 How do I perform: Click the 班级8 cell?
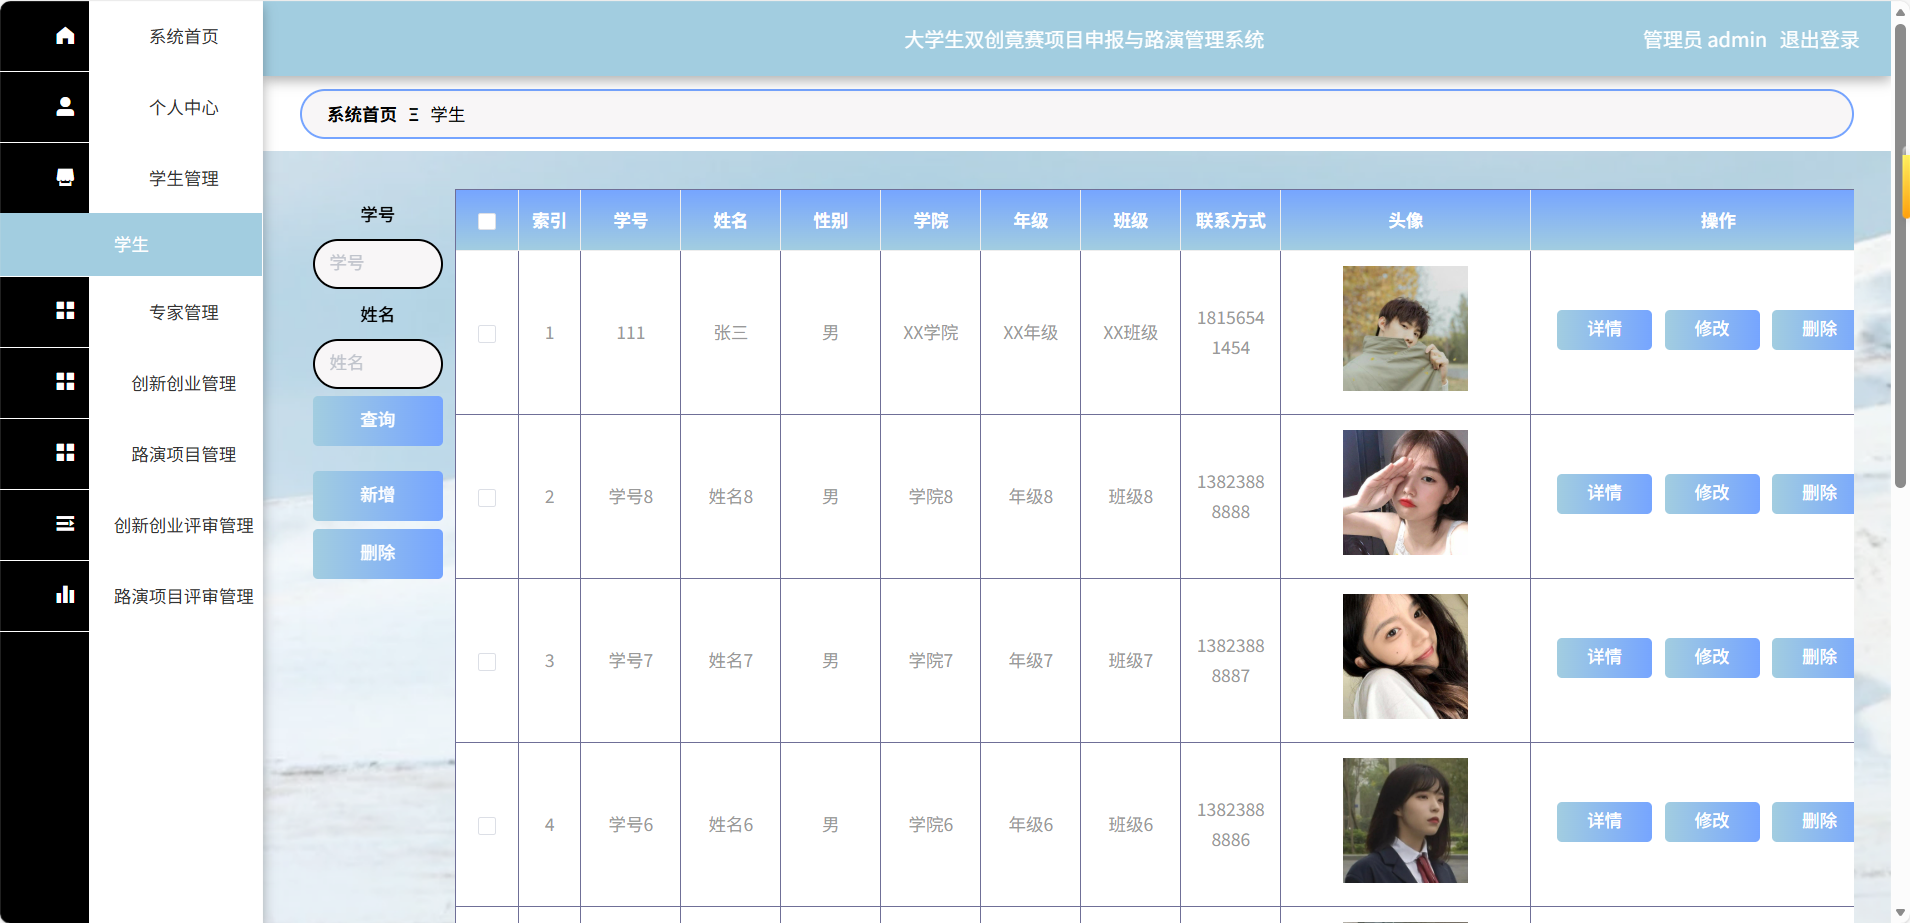(x=1131, y=497)
